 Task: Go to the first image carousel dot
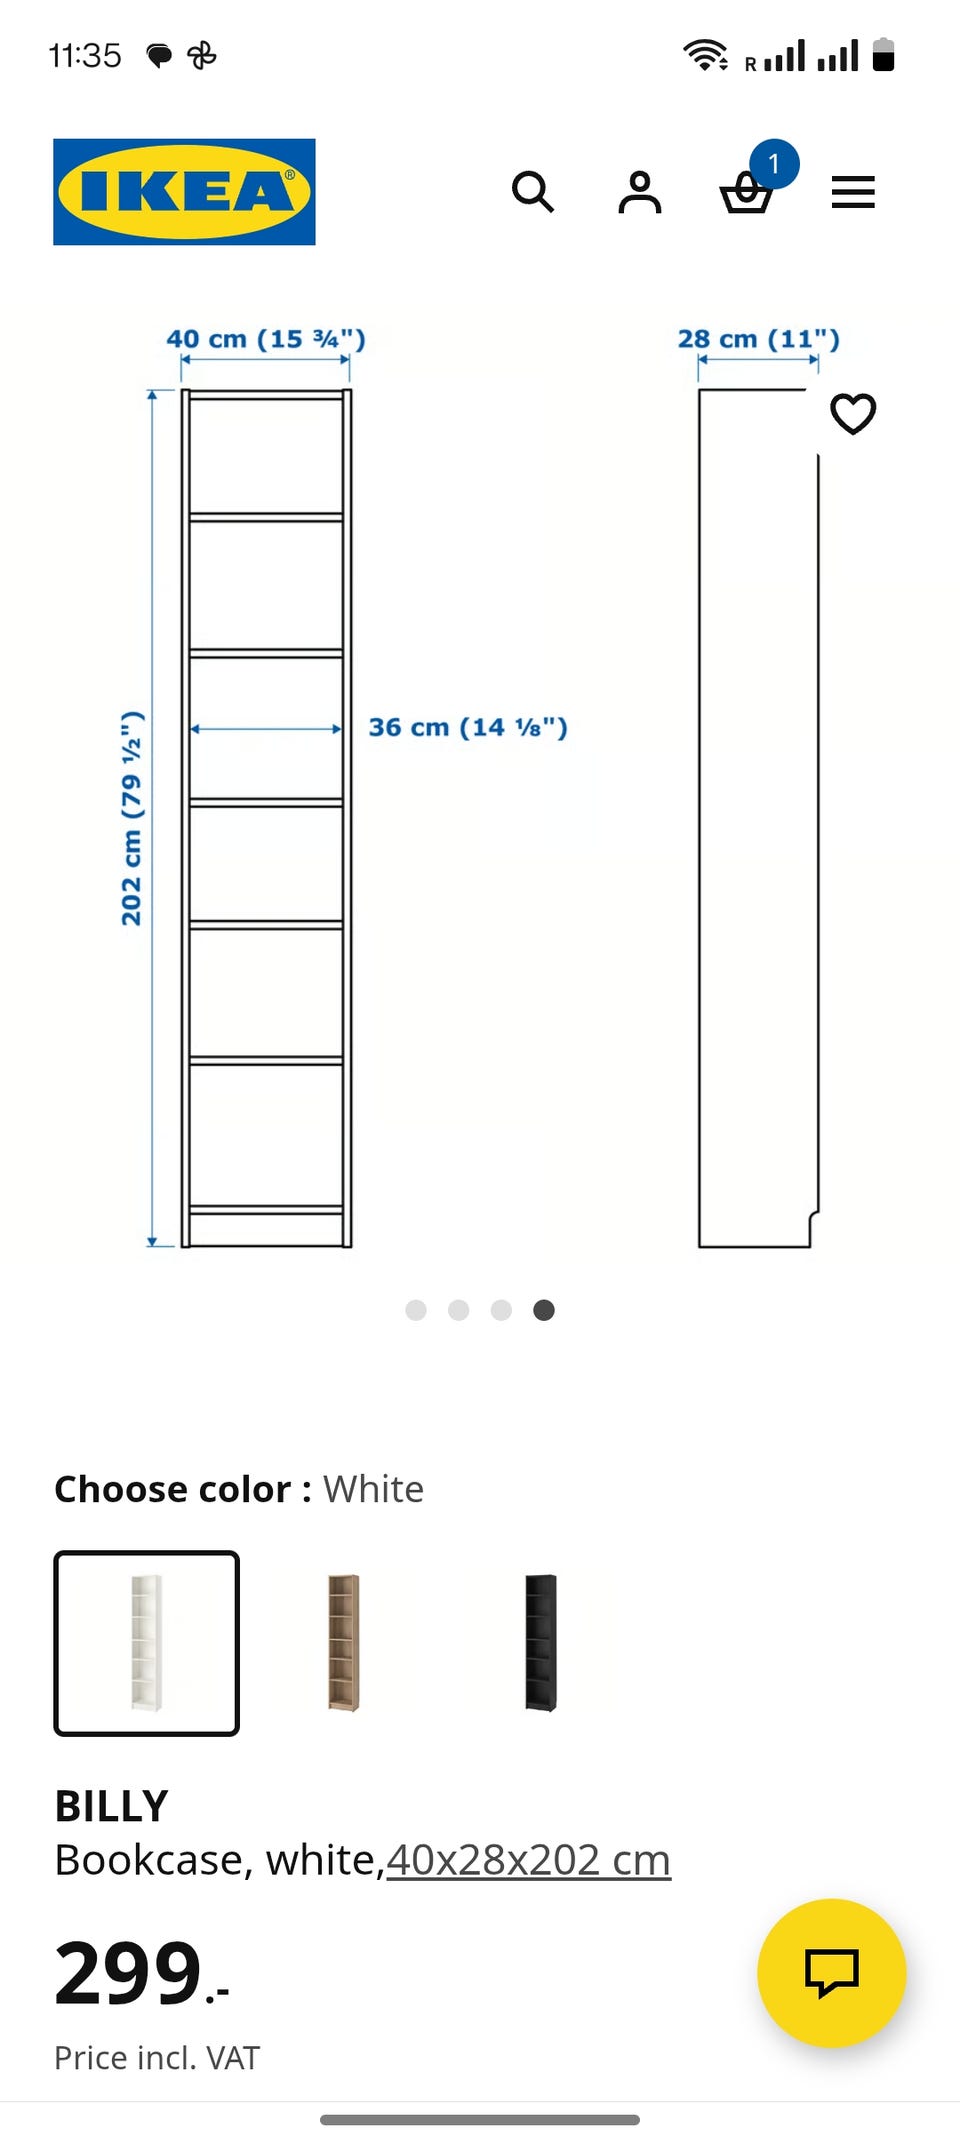click(x=416, y=1310)
